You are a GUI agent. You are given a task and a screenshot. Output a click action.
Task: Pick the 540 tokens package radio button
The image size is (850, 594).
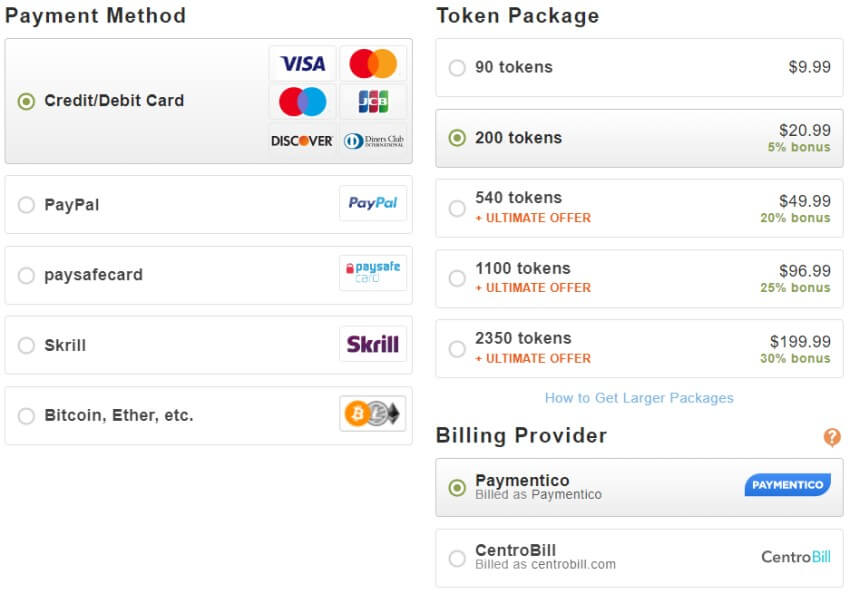[x=457, y=208]
